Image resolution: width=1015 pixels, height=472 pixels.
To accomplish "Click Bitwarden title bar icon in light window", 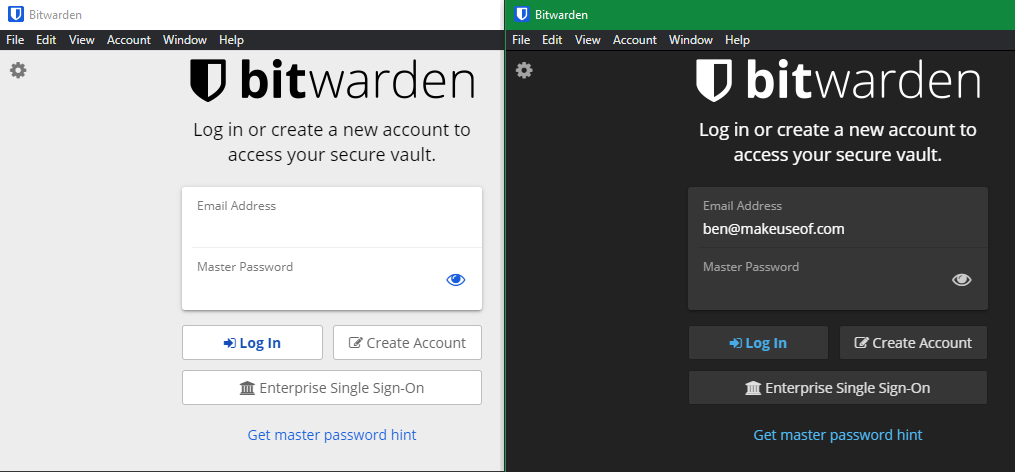I will [15, 15].
